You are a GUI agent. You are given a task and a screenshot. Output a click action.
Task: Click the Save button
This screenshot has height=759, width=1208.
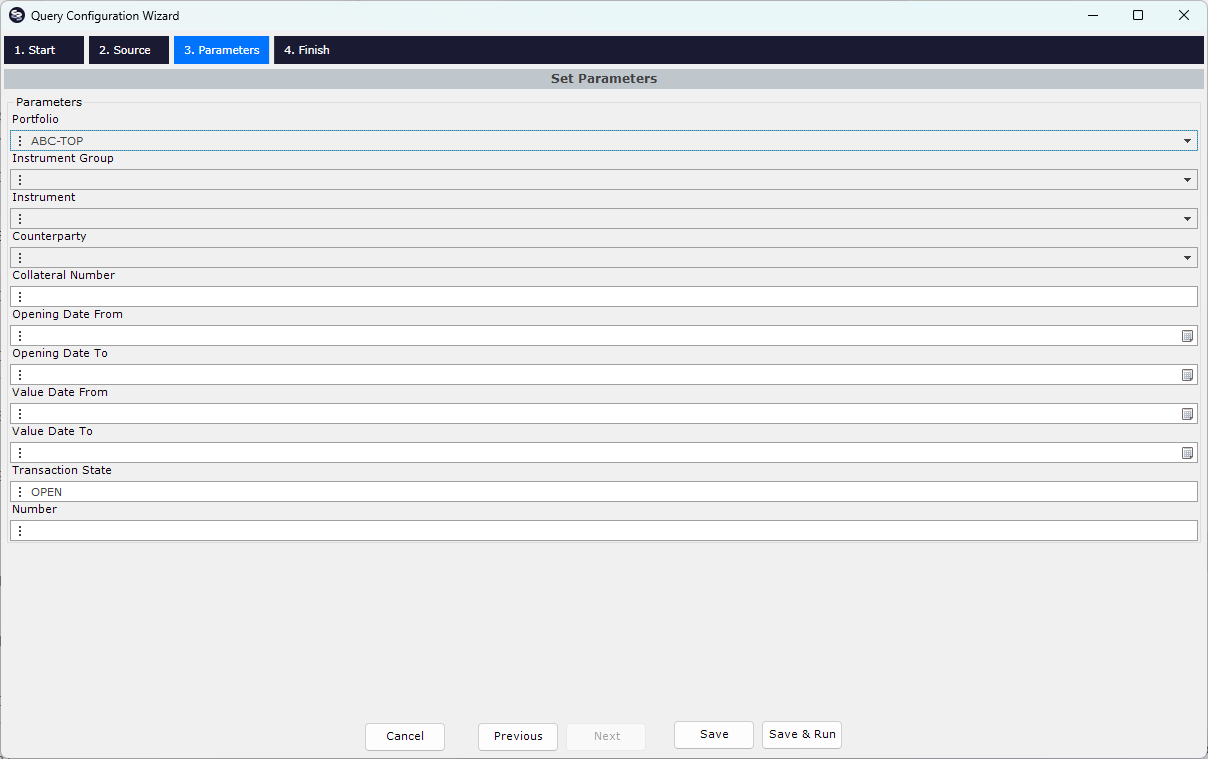[714, 734]
